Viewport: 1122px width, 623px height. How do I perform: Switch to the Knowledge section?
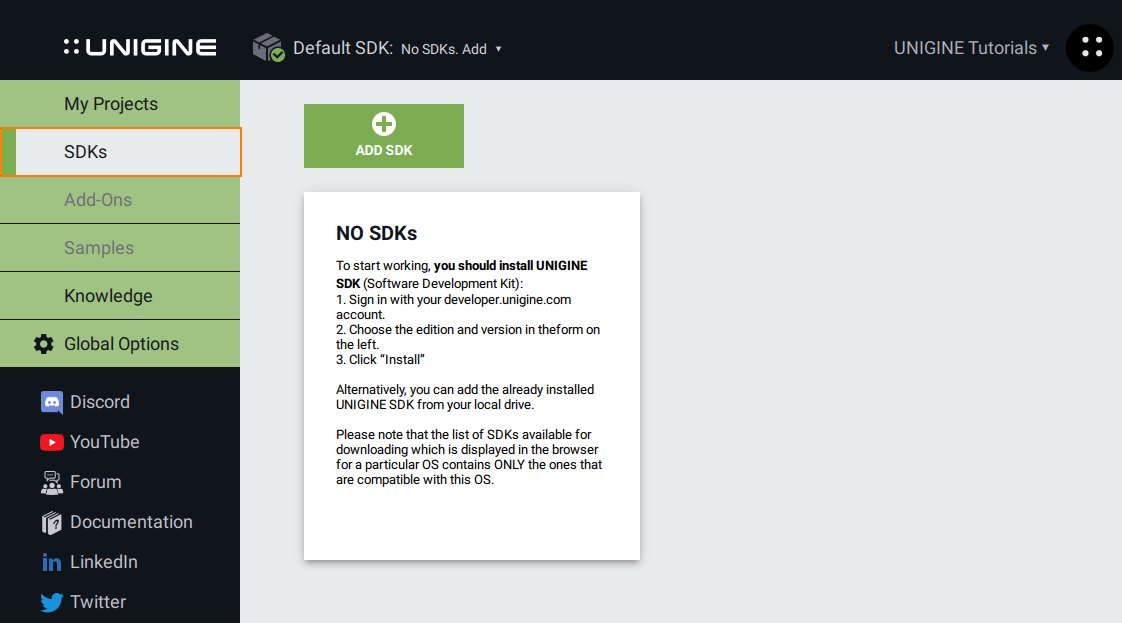click(108, 296)
